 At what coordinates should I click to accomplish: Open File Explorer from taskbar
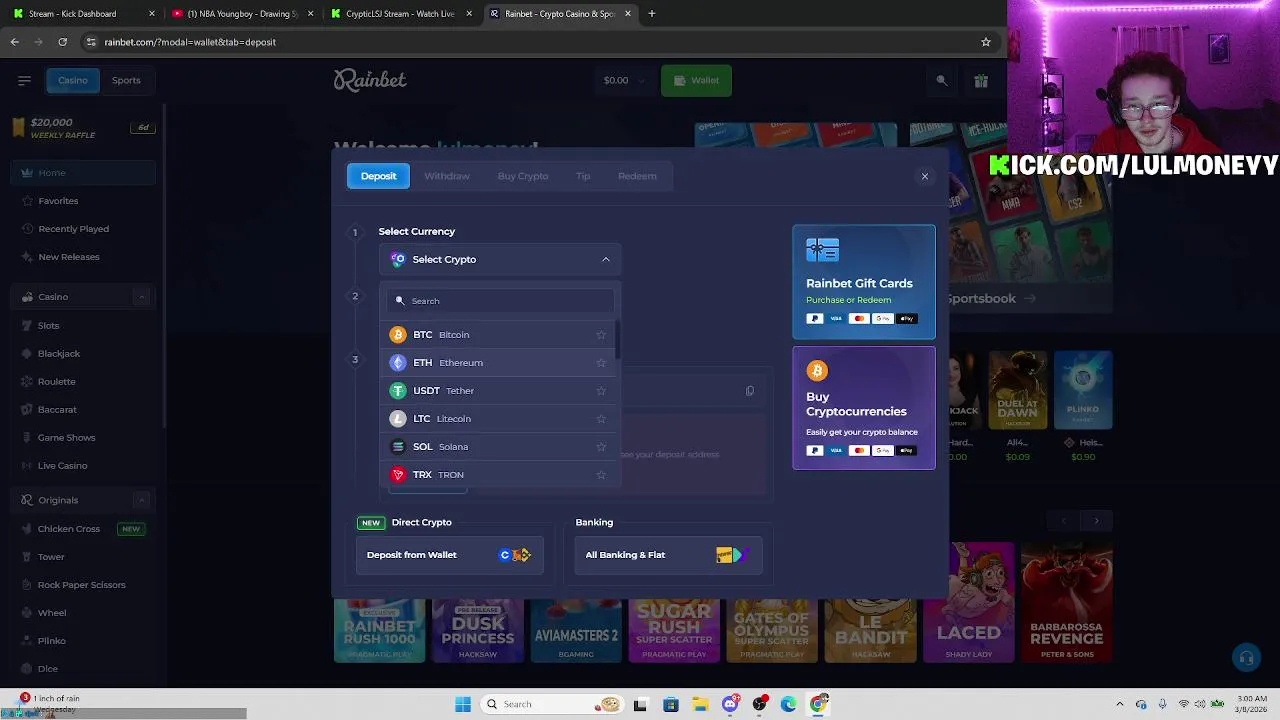[x=700, y=704]
